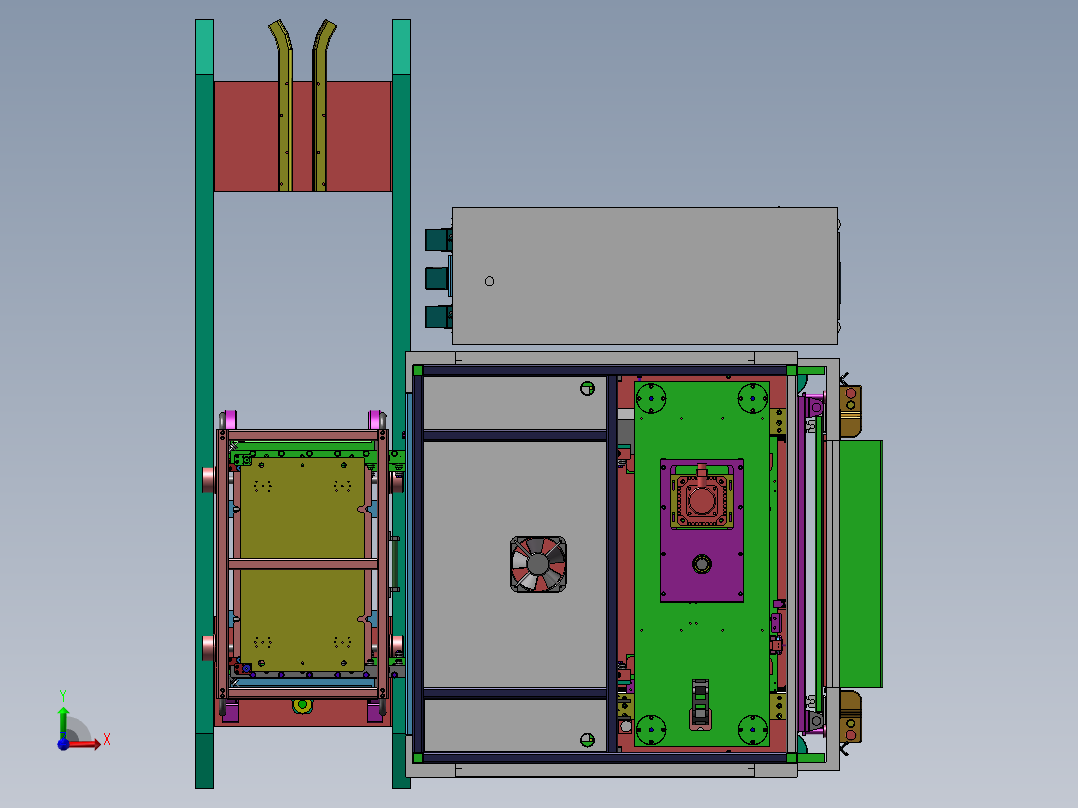The image size is (1078, 808).
Task: Select the top-right pink roller on the cart
Action: (x=377, y=419)
